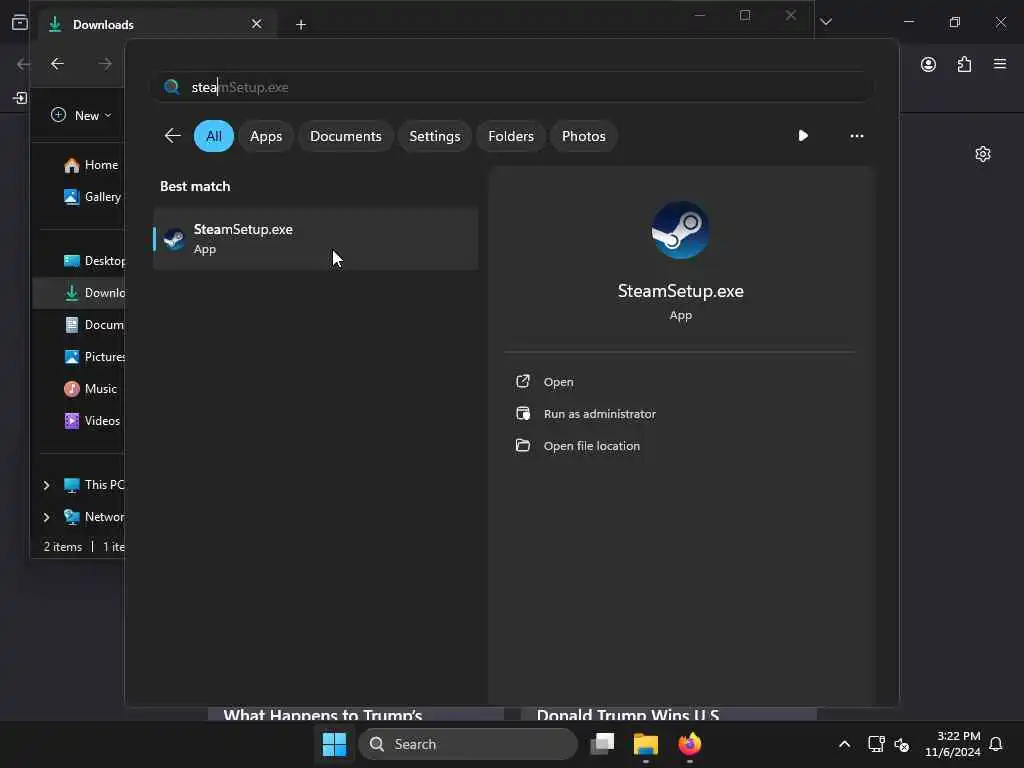1024x768 pixels.
Task: Open file location of SteamSetup.exe
Action: (592, 446)
